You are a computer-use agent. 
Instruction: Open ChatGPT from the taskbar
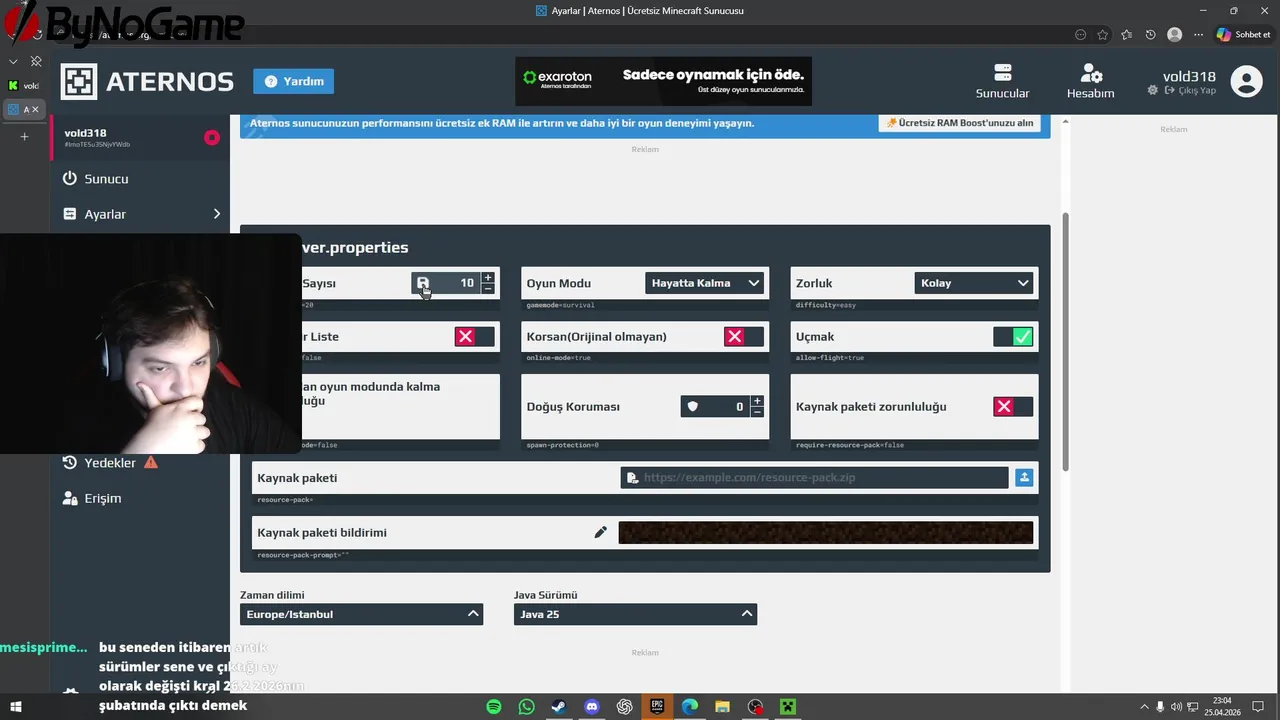tap(625, 707)
